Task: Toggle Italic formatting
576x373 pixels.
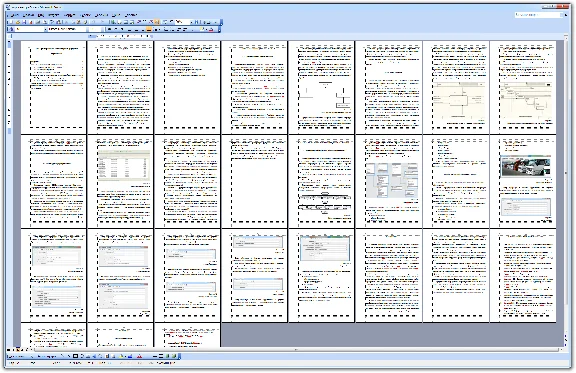Action: 116,29
